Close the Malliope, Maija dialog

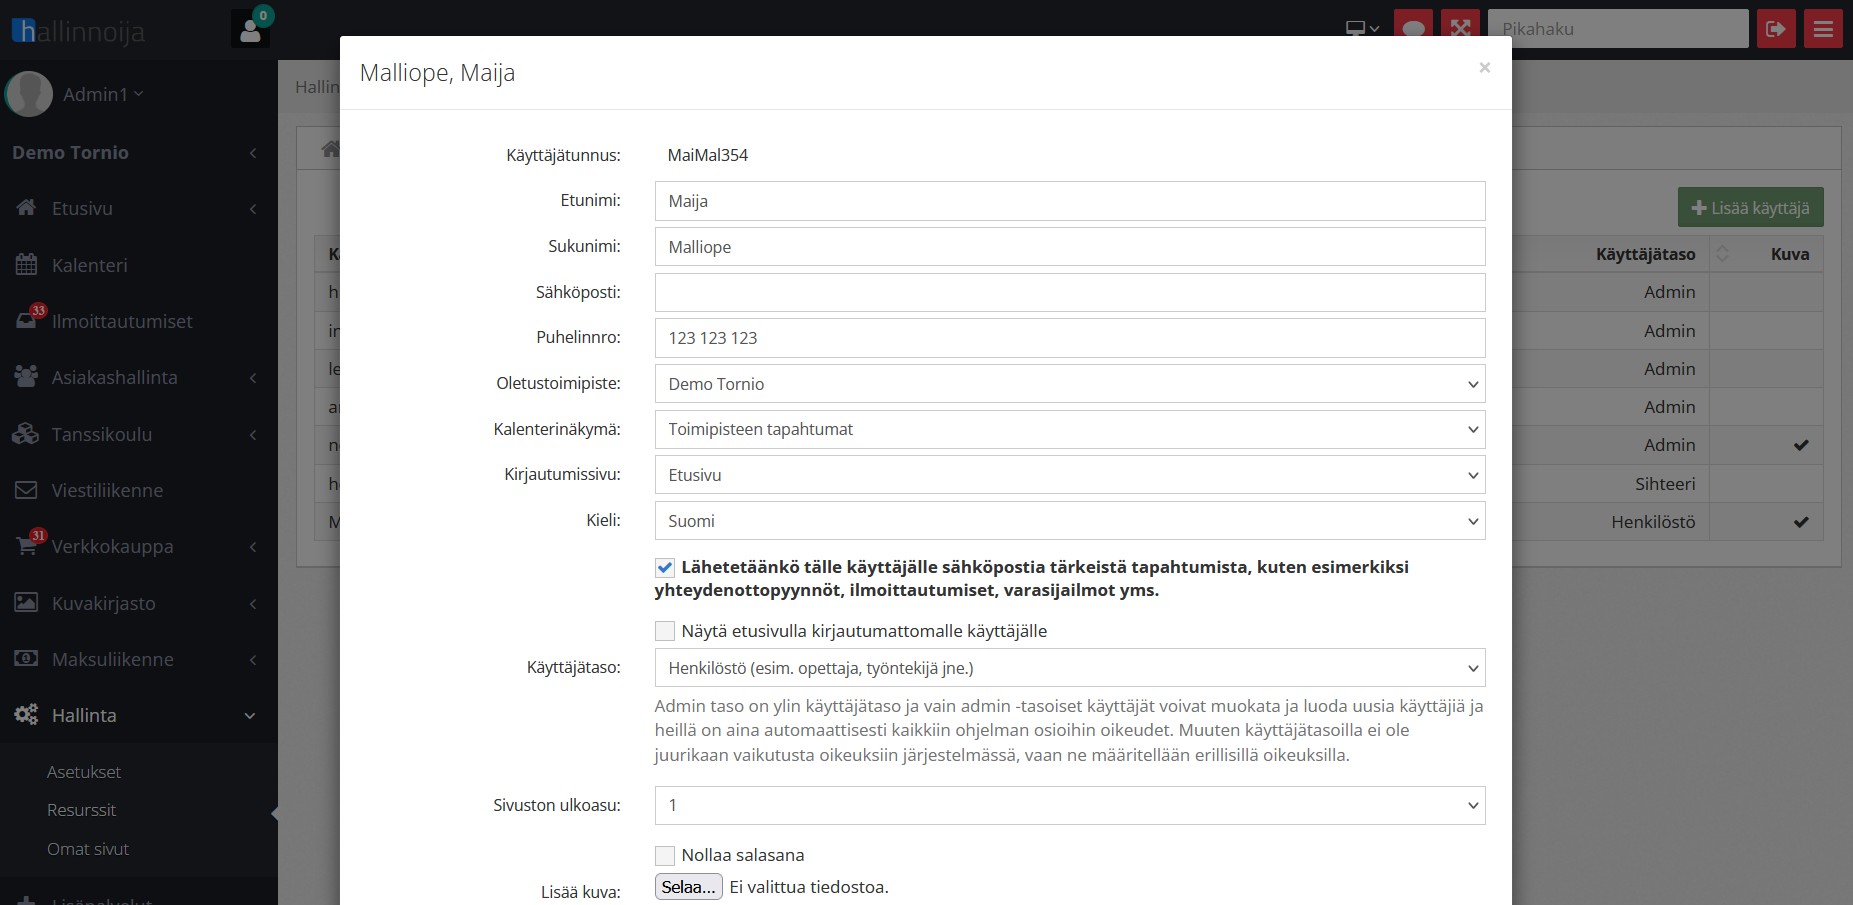pyautogui.click(x=1484, y=68)
